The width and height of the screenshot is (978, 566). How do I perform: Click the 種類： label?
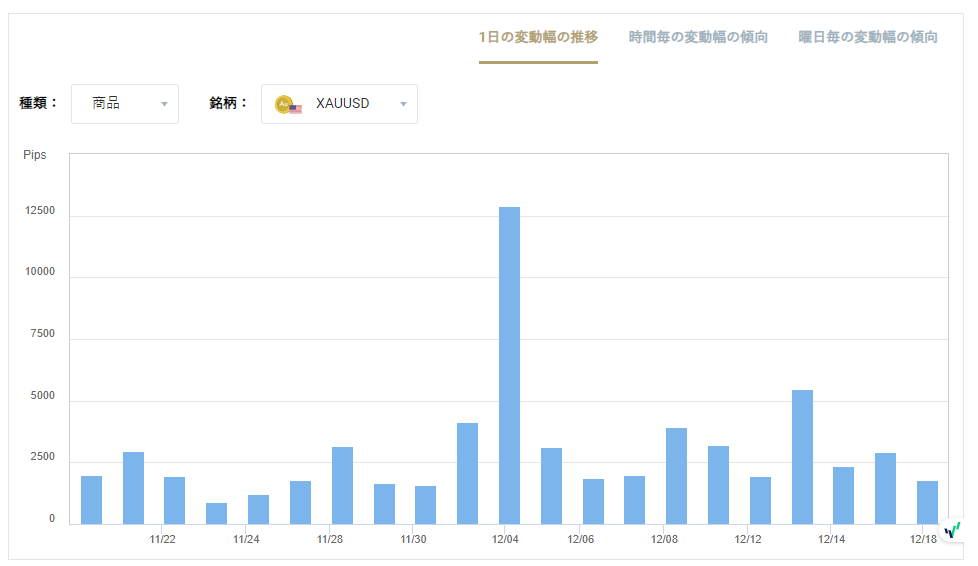click(39, 103)
